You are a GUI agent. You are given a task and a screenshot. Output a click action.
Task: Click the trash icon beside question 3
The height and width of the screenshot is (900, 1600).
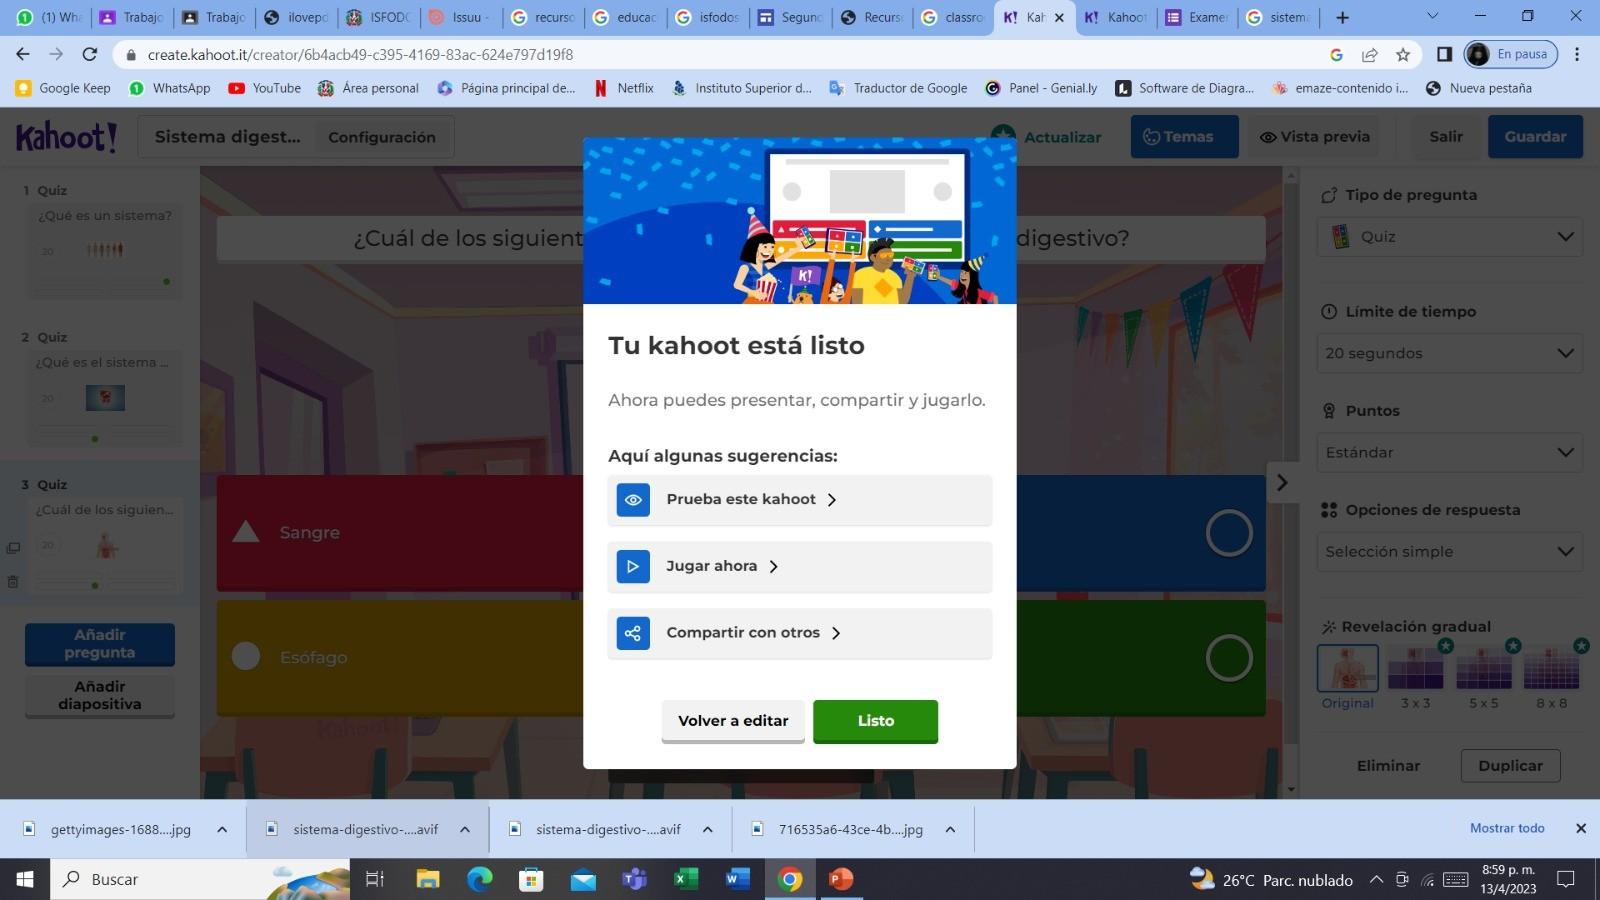(13, 581)
